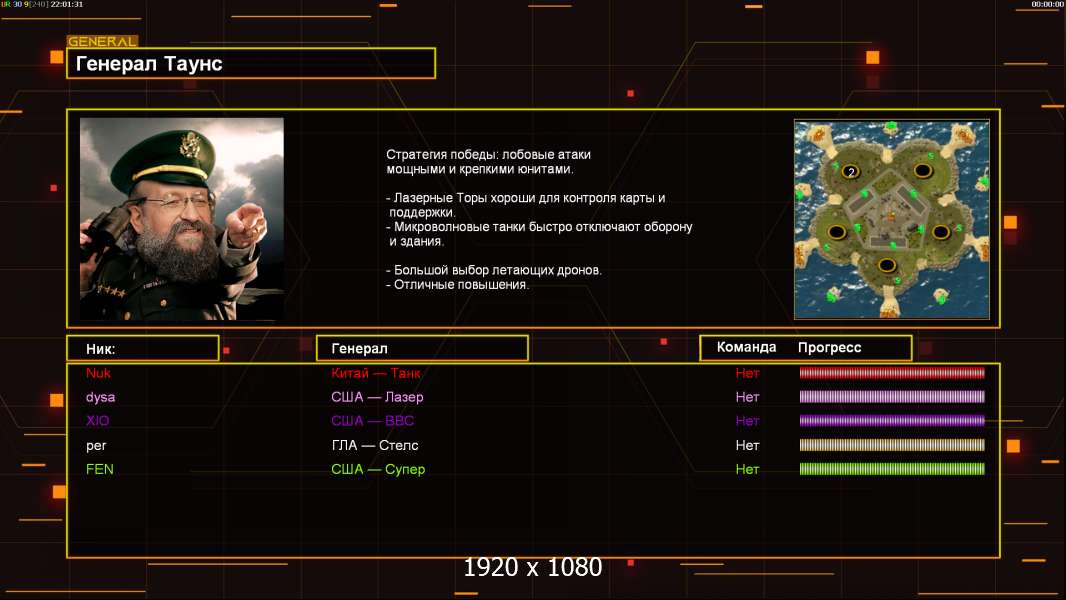Viewport: 1066px width, 600px height.
Task: Click the island map preview
Action: [x=891, y=219]
